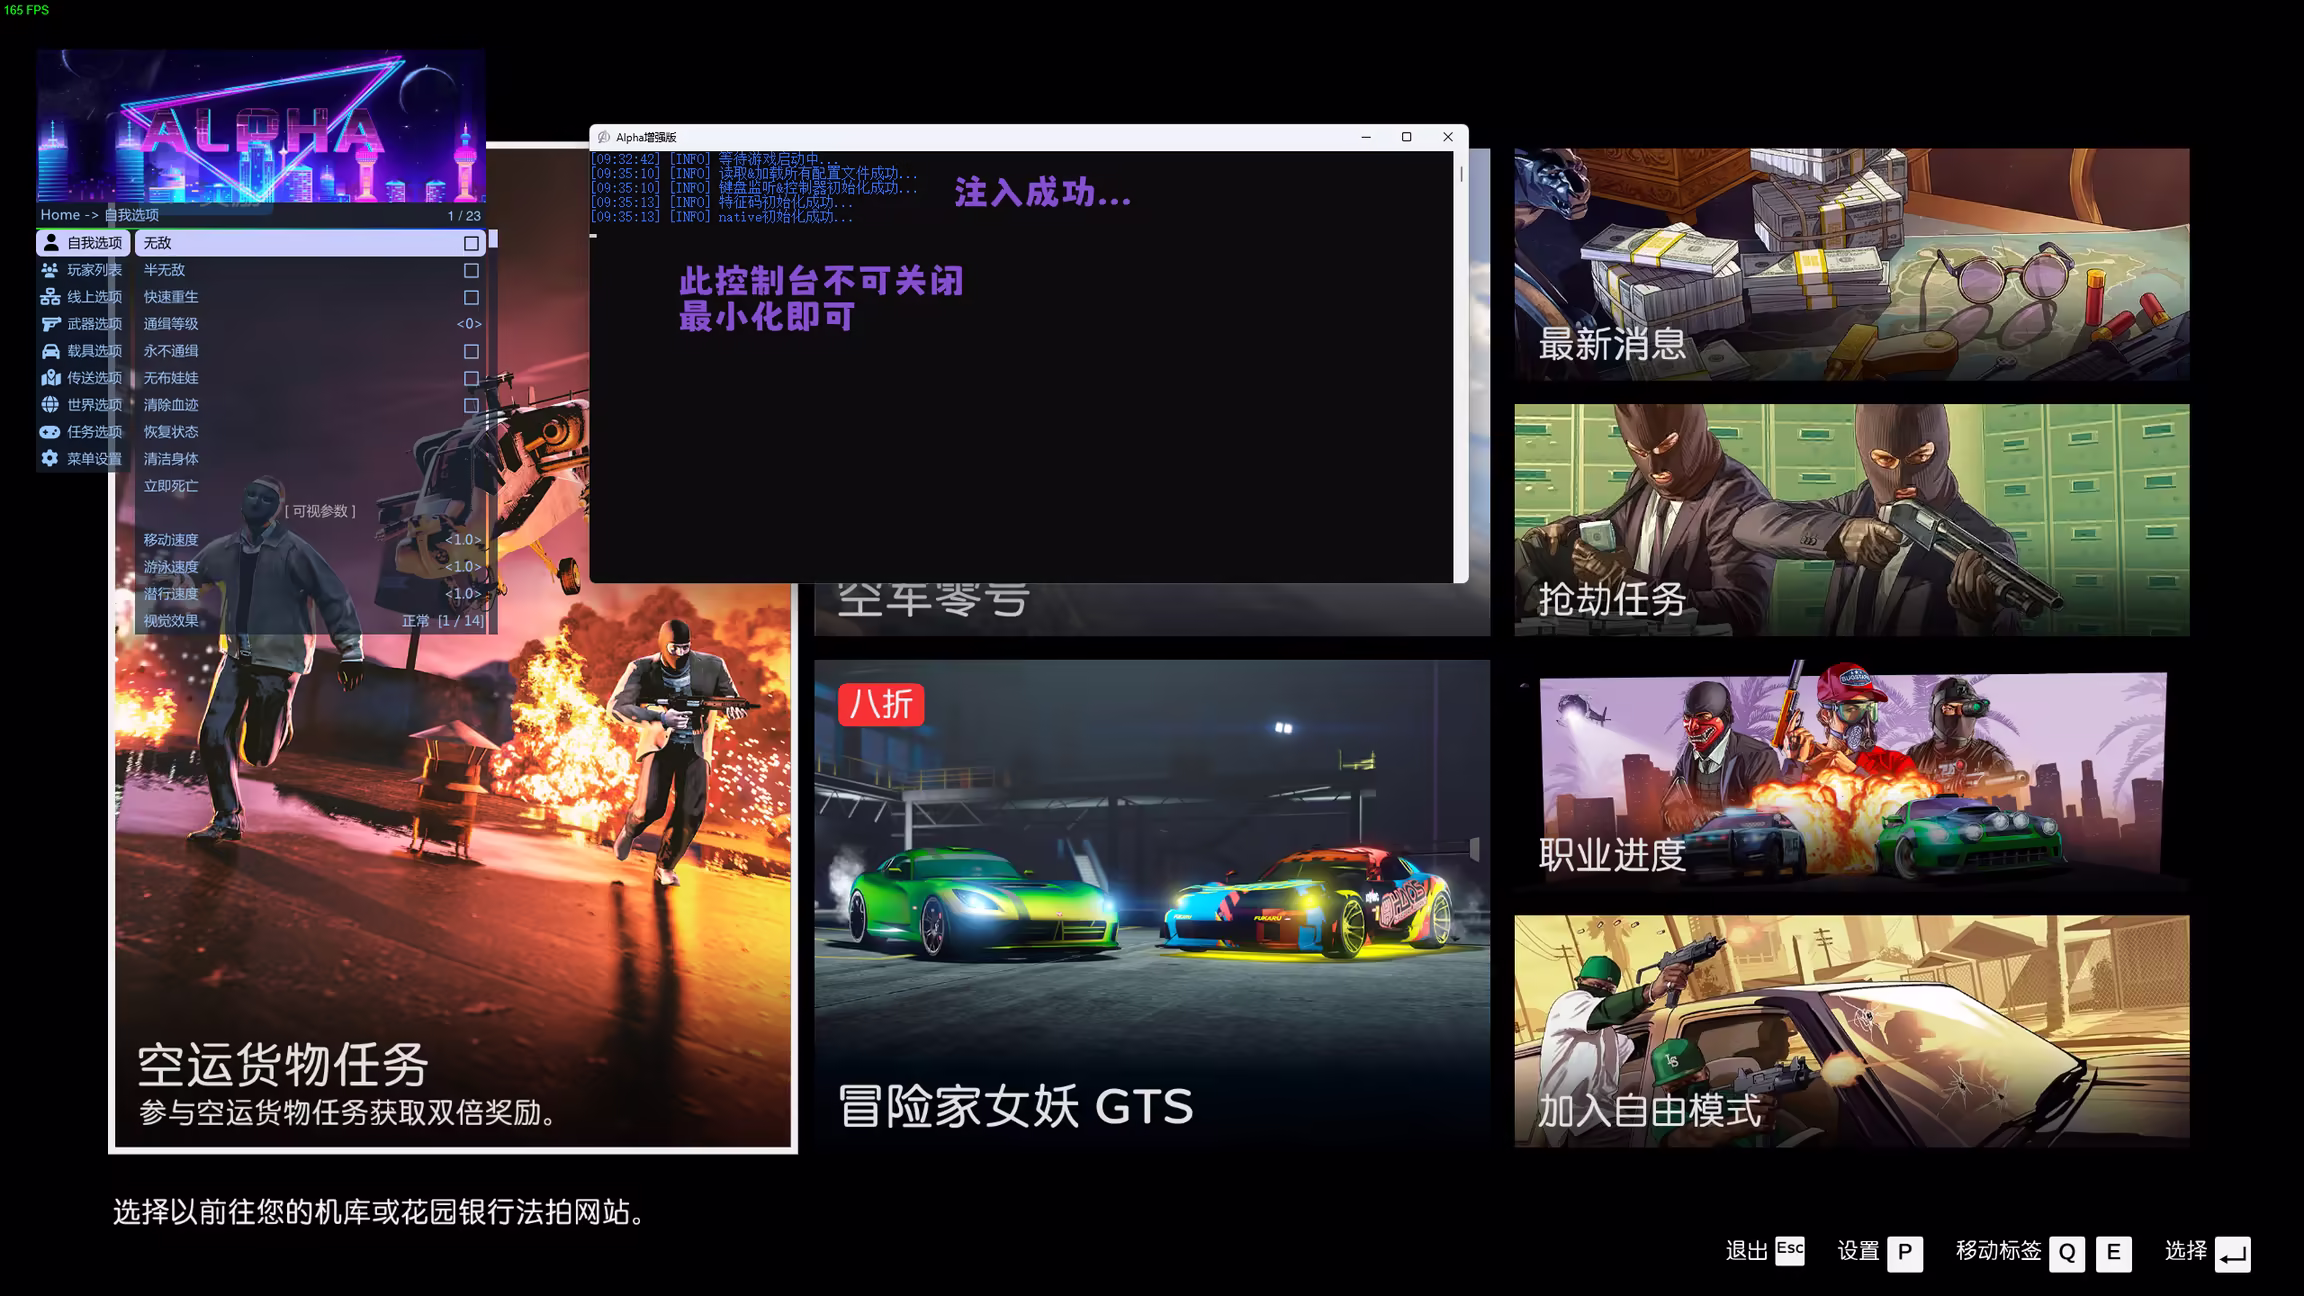
Task: Click the 退出 label in footer
Action: 1746,1251
